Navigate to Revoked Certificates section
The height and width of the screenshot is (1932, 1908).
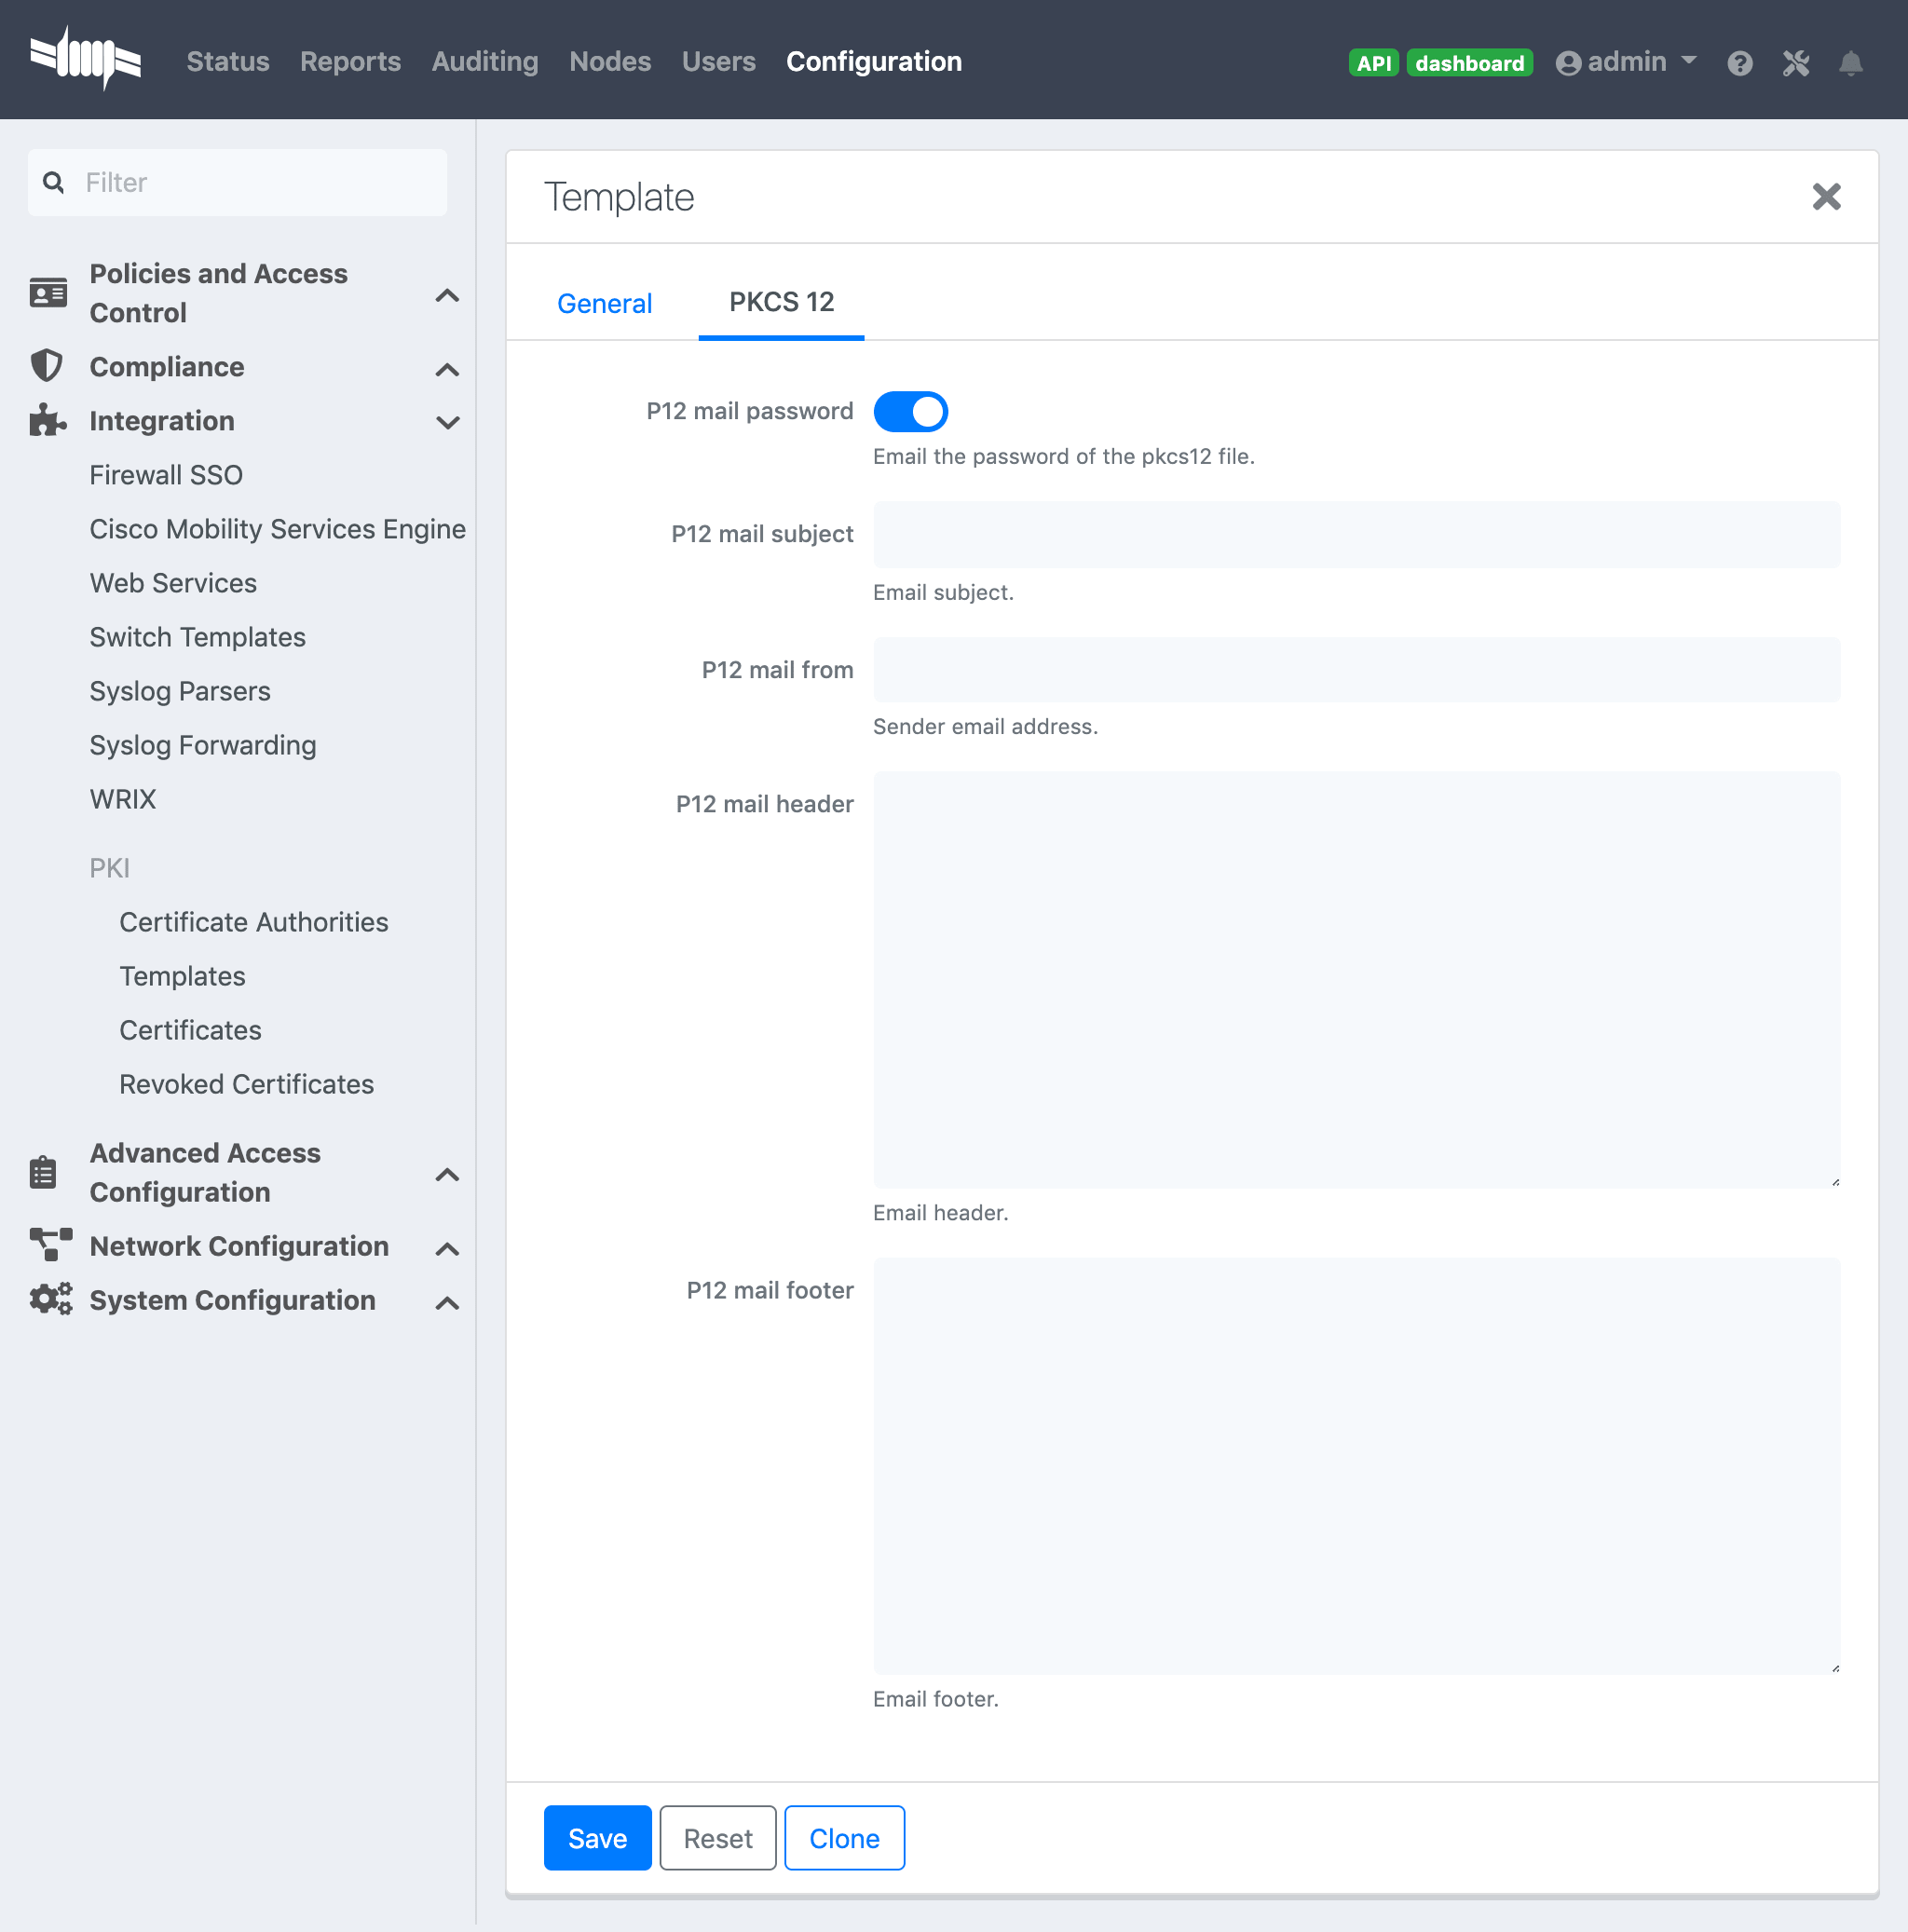[246, 1083]
